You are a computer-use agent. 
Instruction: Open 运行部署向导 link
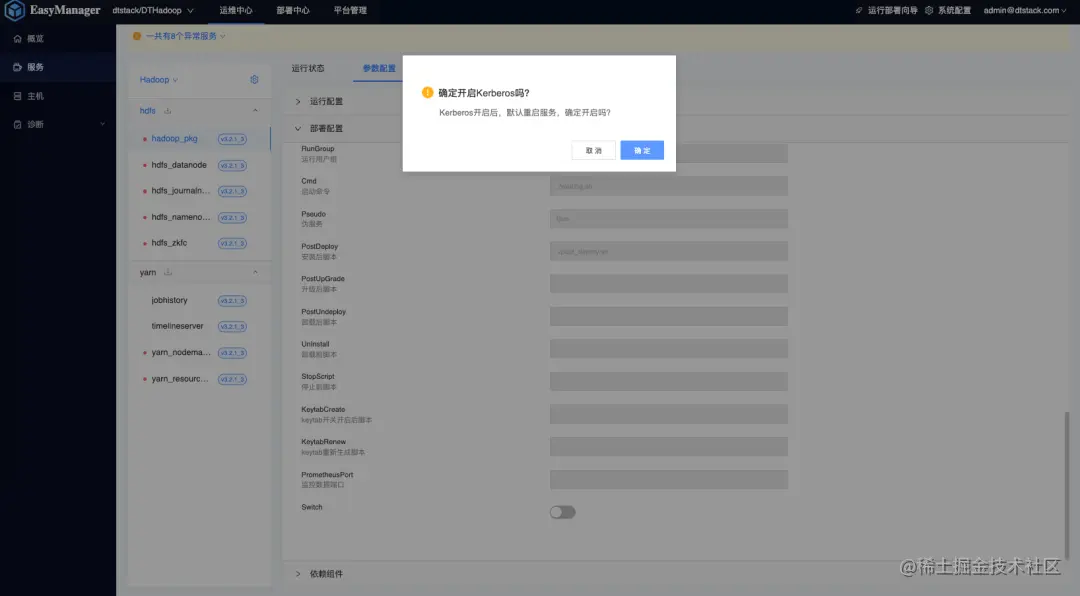(x=893, y=10)
